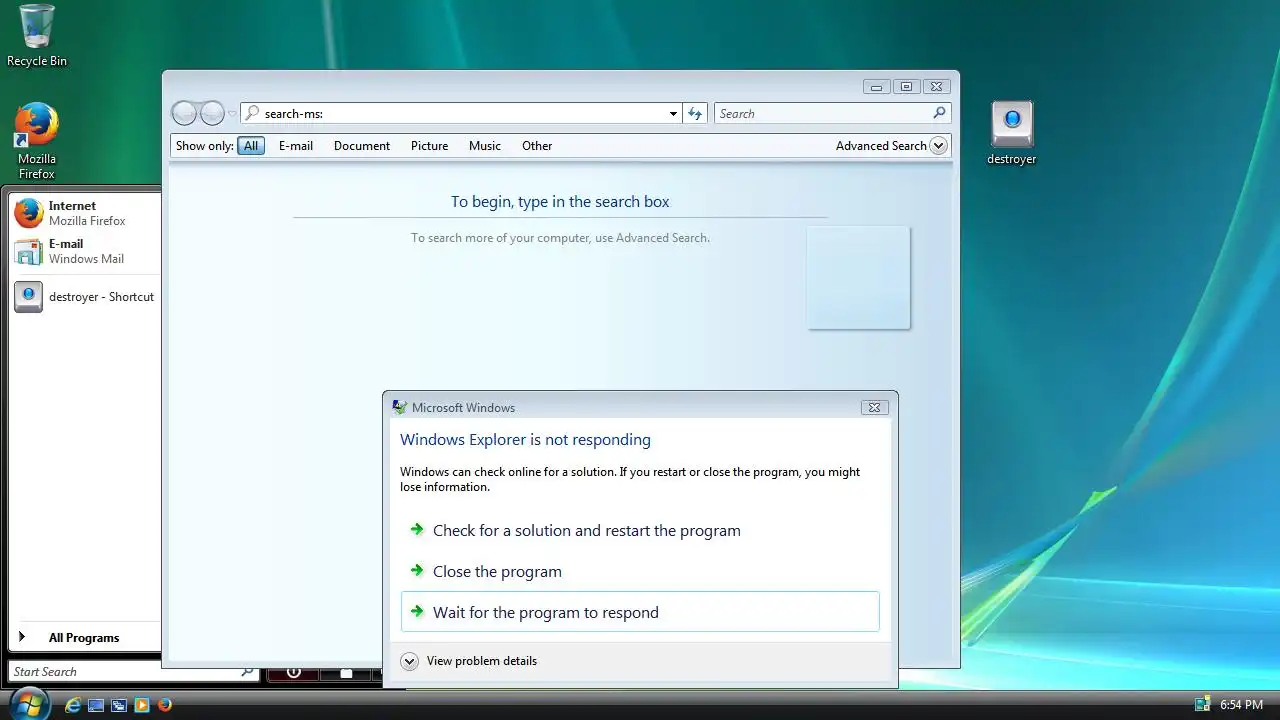Click 'To begin, type in the search box' text

560,201
